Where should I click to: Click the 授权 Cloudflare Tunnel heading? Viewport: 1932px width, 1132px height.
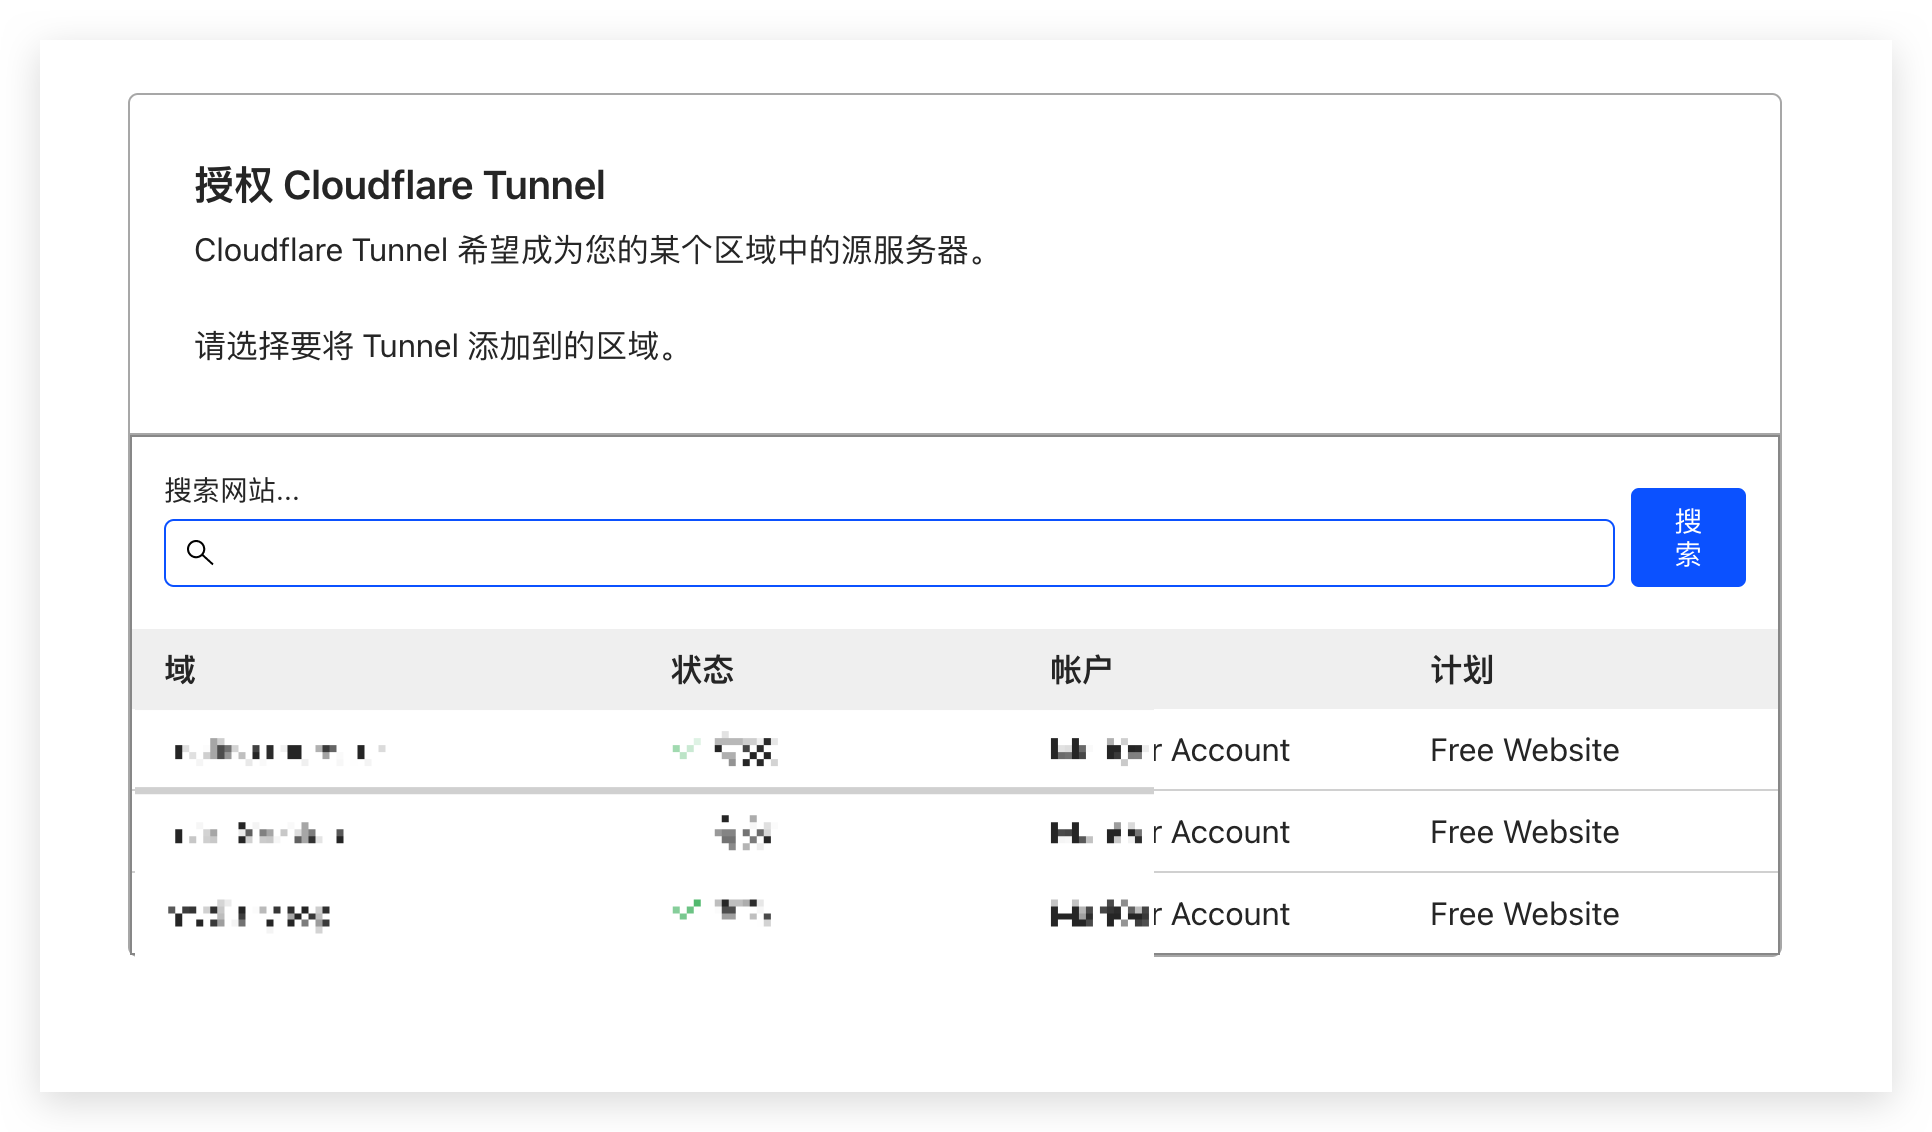tap(400, 186)
